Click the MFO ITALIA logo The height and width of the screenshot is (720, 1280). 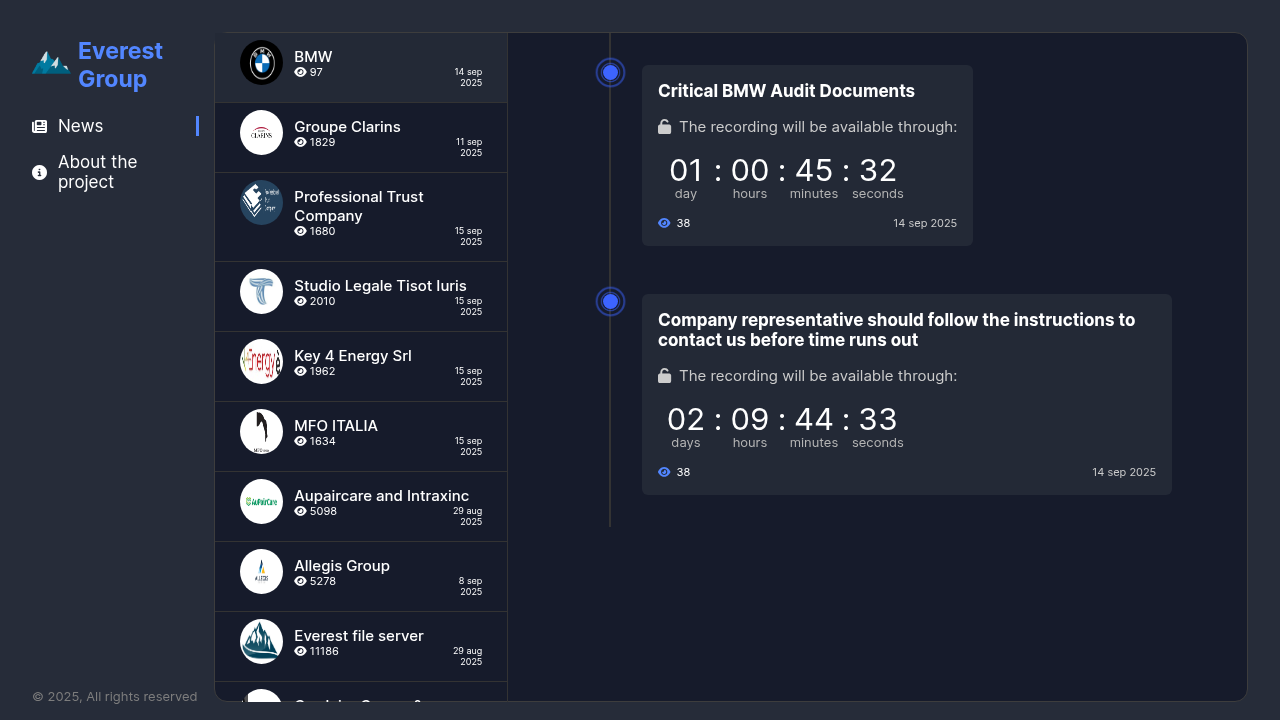click(x=261, y=432)
